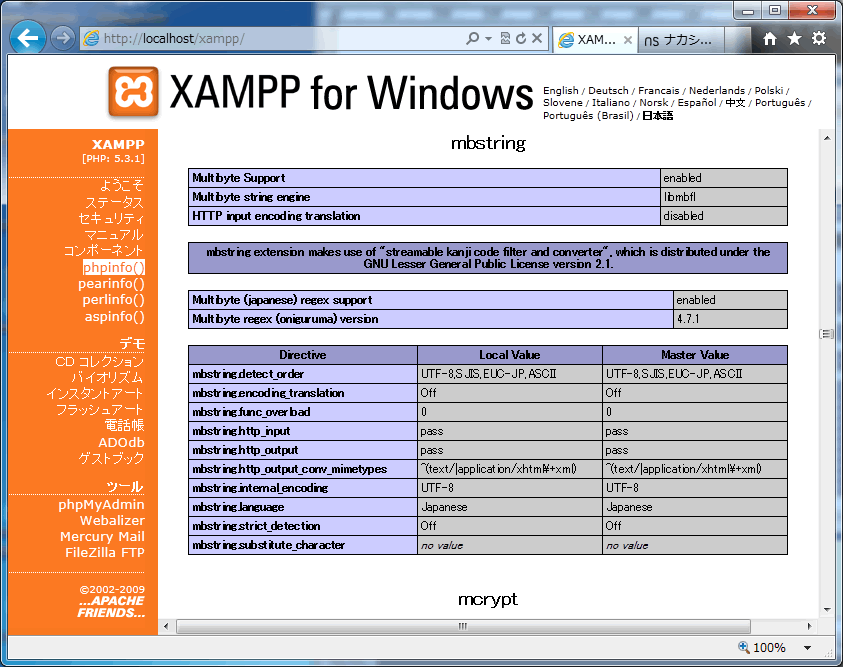Open Favorites star icon

[794, 39]
